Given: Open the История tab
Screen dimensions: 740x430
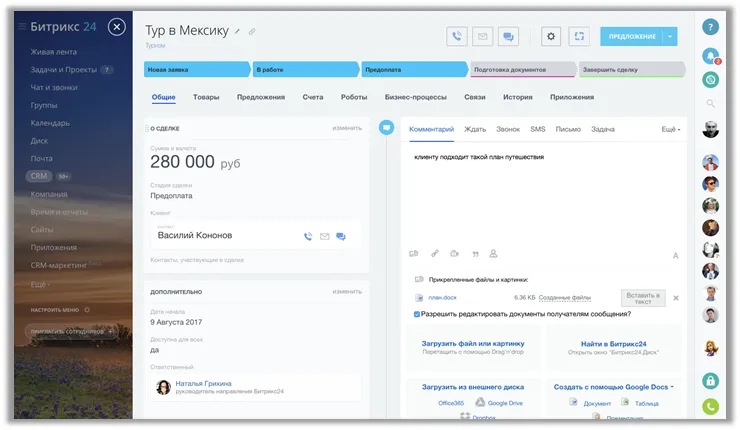Looking at the screenshot, I should point(517,97).
